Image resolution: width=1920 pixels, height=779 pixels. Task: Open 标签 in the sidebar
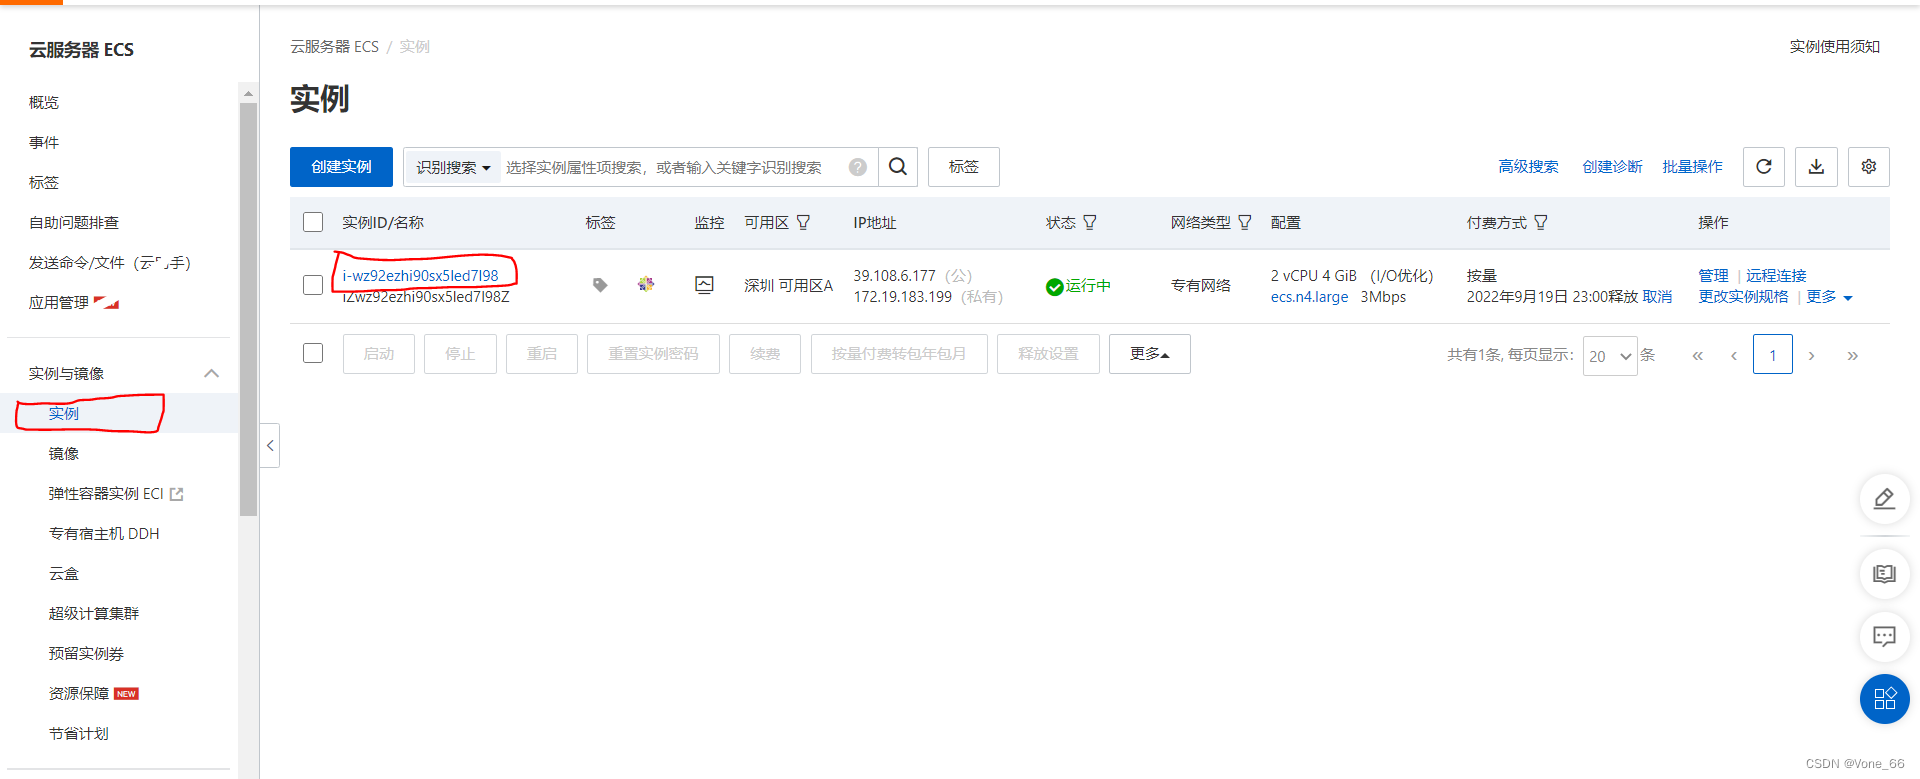pos(44,182)
